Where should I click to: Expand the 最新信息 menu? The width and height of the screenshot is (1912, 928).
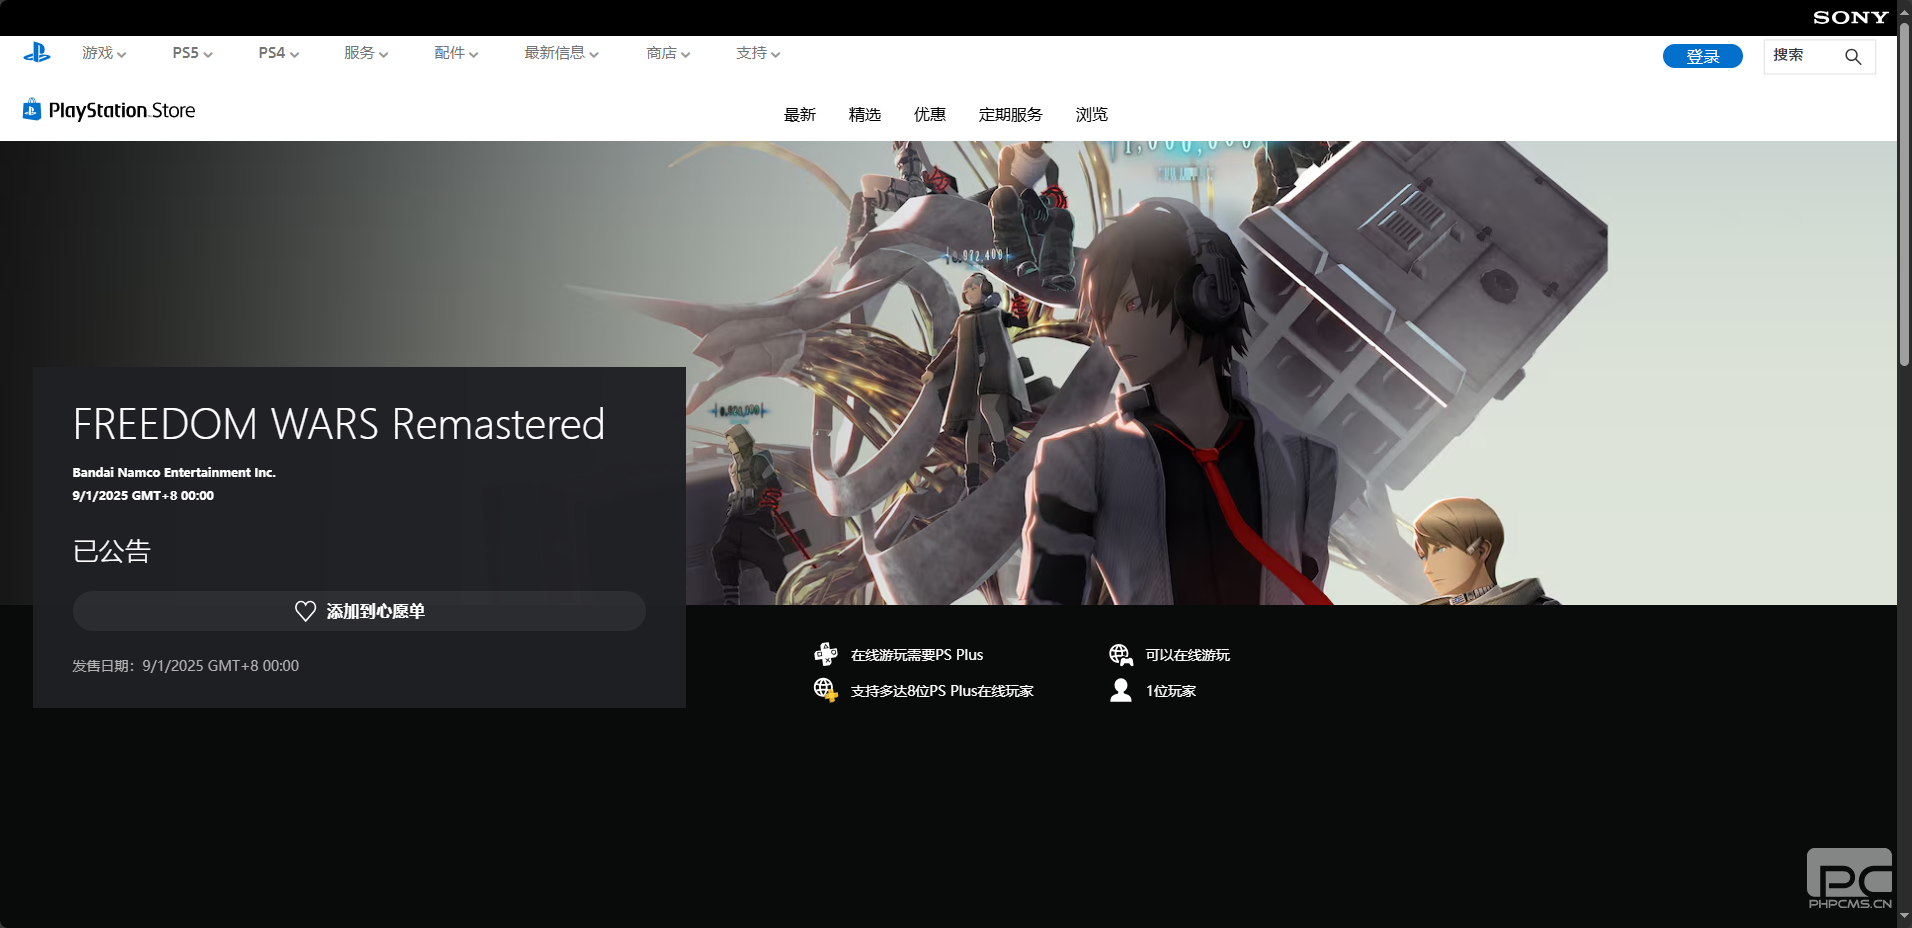[561, 53]
